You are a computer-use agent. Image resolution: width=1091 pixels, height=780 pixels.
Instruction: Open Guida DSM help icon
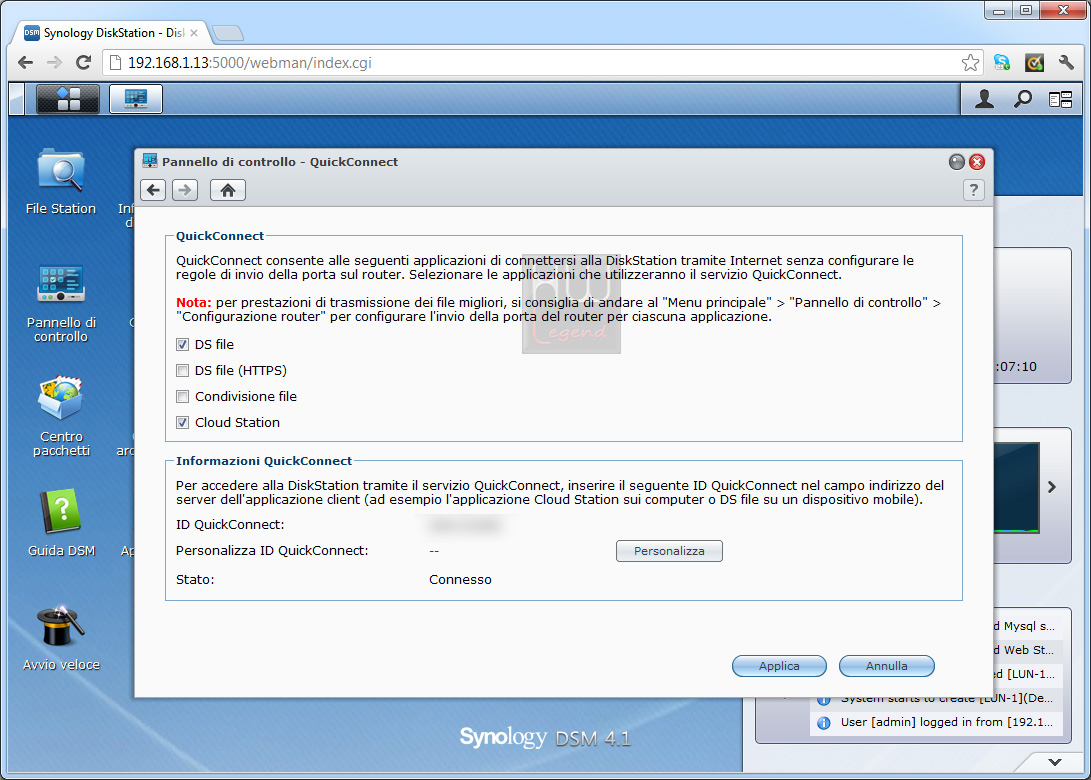(61, 523)
